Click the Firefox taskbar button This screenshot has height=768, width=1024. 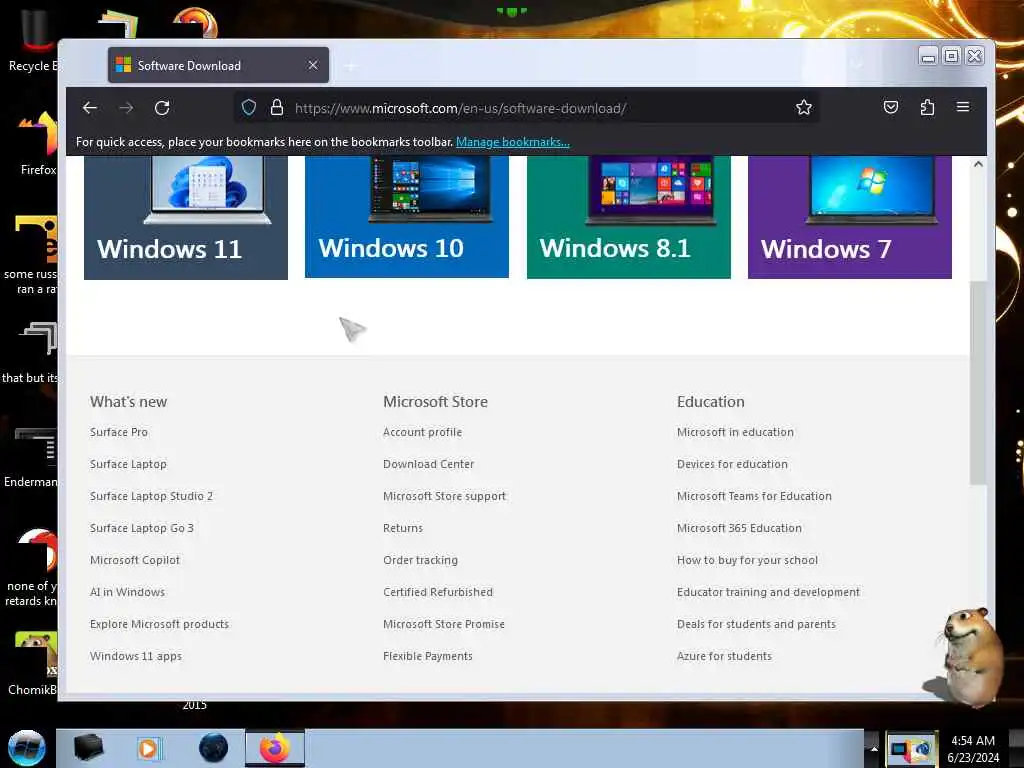pyautogui.click(x=275, y=748)
